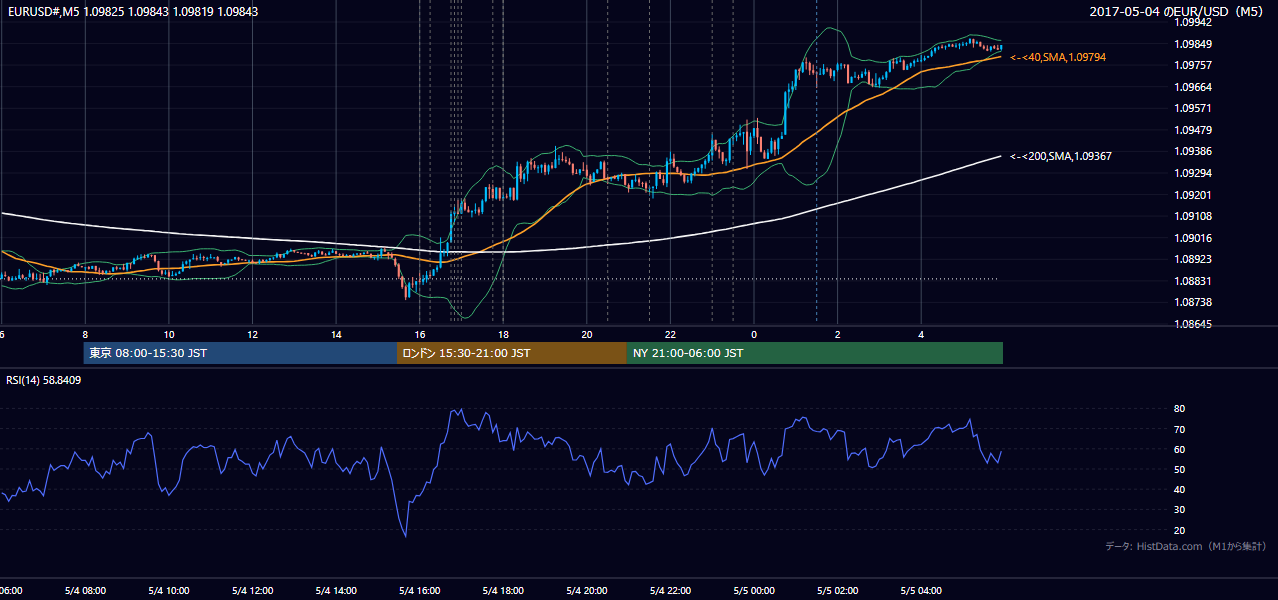Click the 5/5 04:00 date label
The image size is (1278, 600).
coord(922,590)
